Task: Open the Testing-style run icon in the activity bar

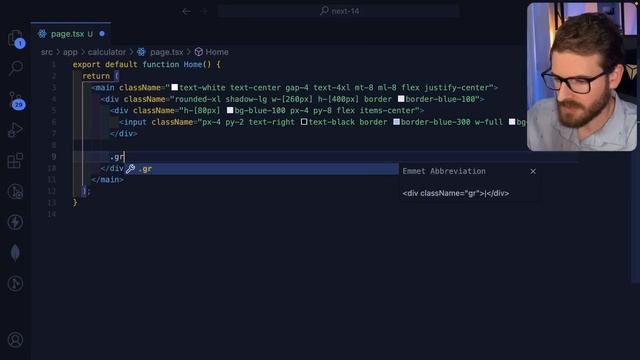Action: point(16,191)
